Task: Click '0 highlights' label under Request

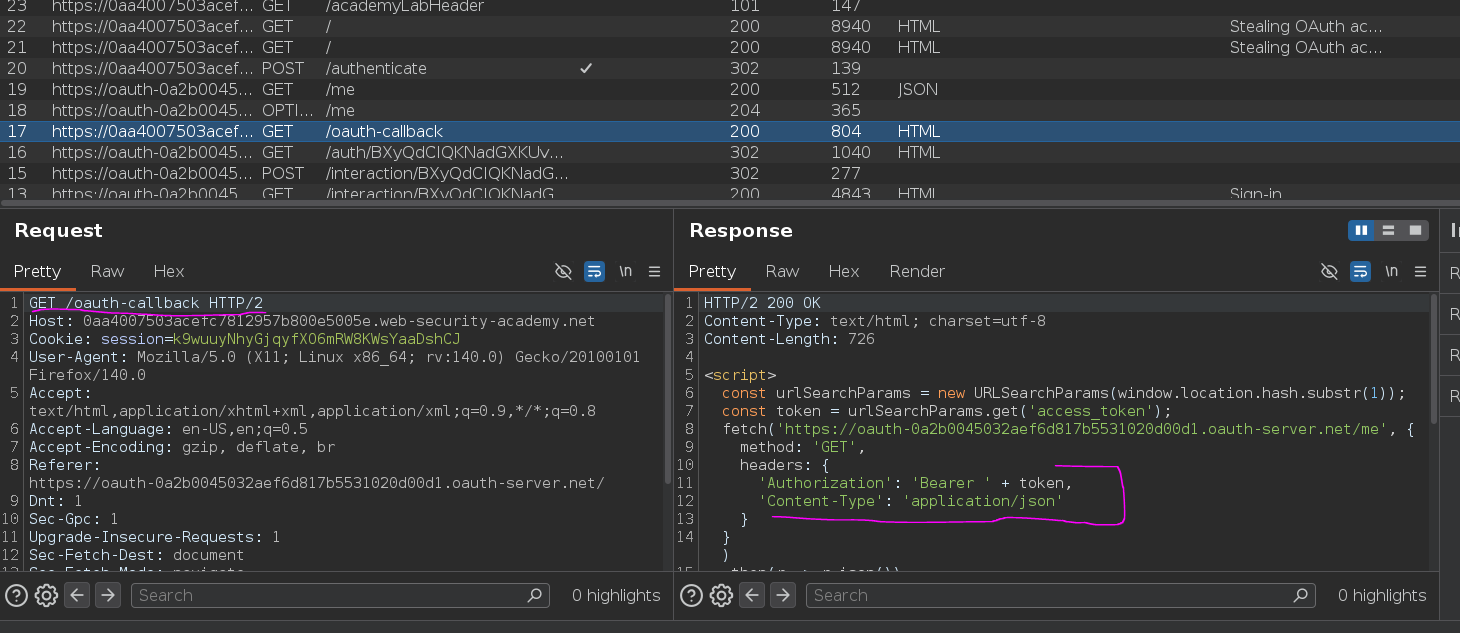Action: click(x=616, y=596)
